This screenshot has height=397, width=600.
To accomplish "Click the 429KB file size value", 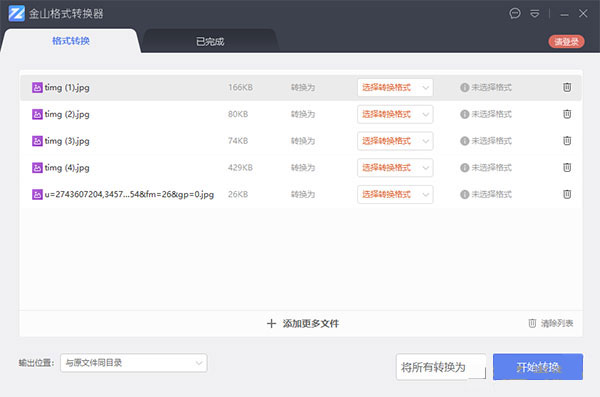I will pos(240,168).
